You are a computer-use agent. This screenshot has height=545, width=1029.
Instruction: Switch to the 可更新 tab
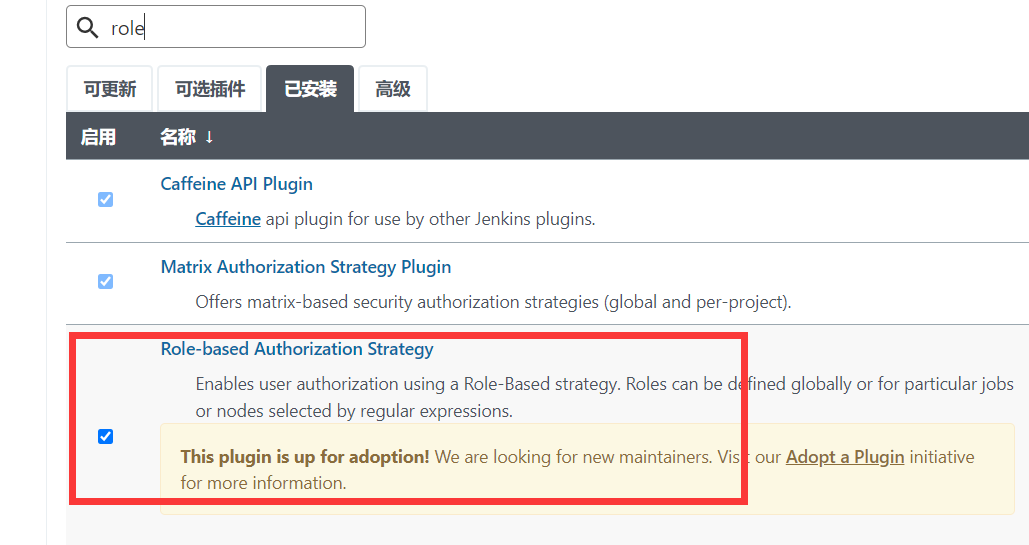point(109,89)
